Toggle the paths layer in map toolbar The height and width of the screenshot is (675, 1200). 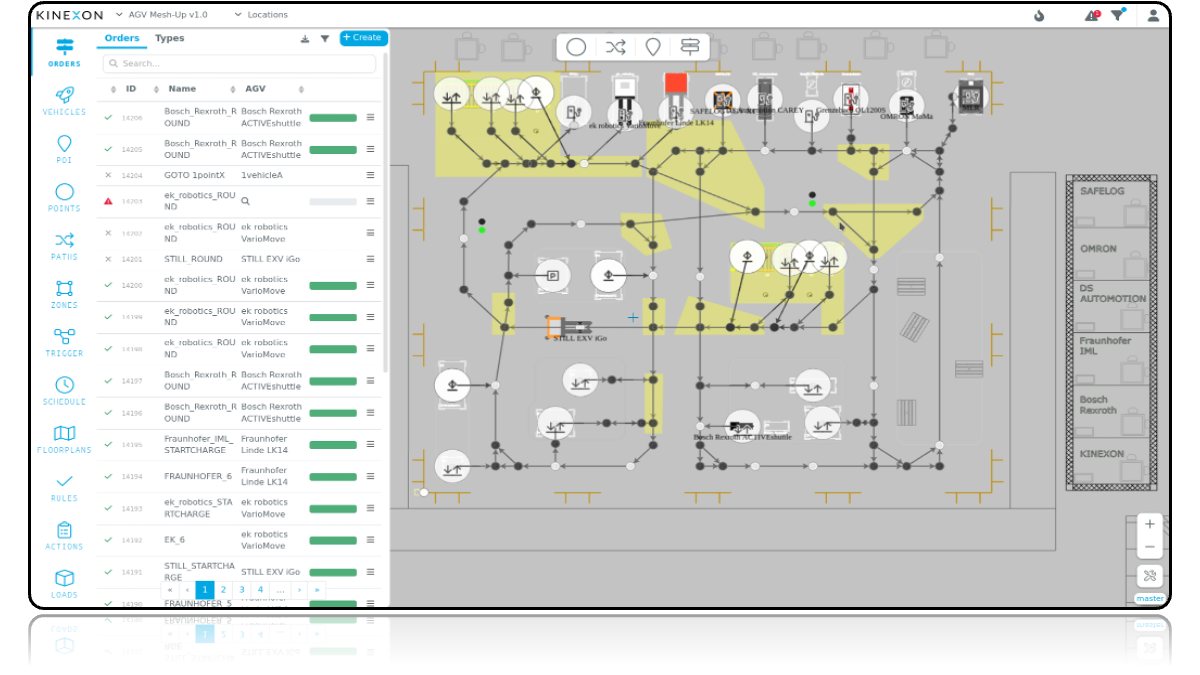615,47
